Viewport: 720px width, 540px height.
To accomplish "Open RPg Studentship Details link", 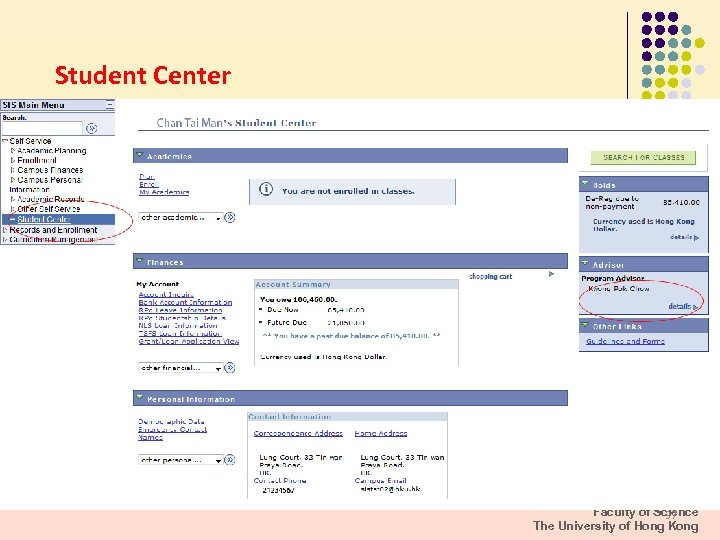I will 182,318.
